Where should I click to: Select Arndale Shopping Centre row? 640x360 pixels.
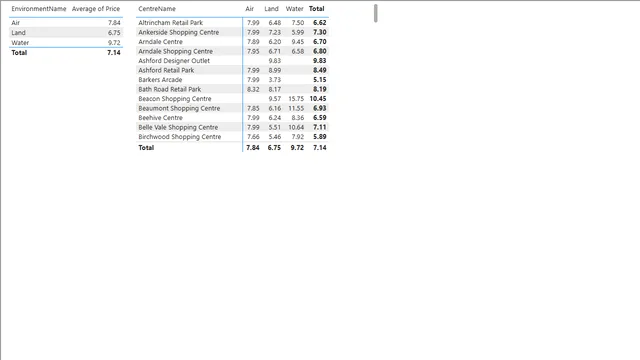(232, 51)
